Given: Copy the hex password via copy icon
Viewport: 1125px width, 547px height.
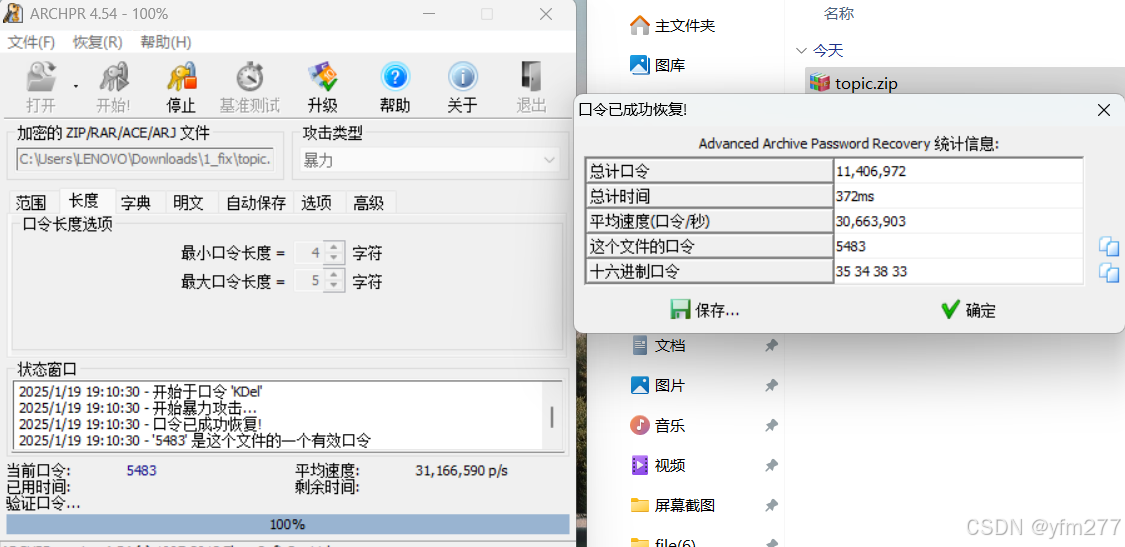Looking at the screenshot, I should point(1108,272).
